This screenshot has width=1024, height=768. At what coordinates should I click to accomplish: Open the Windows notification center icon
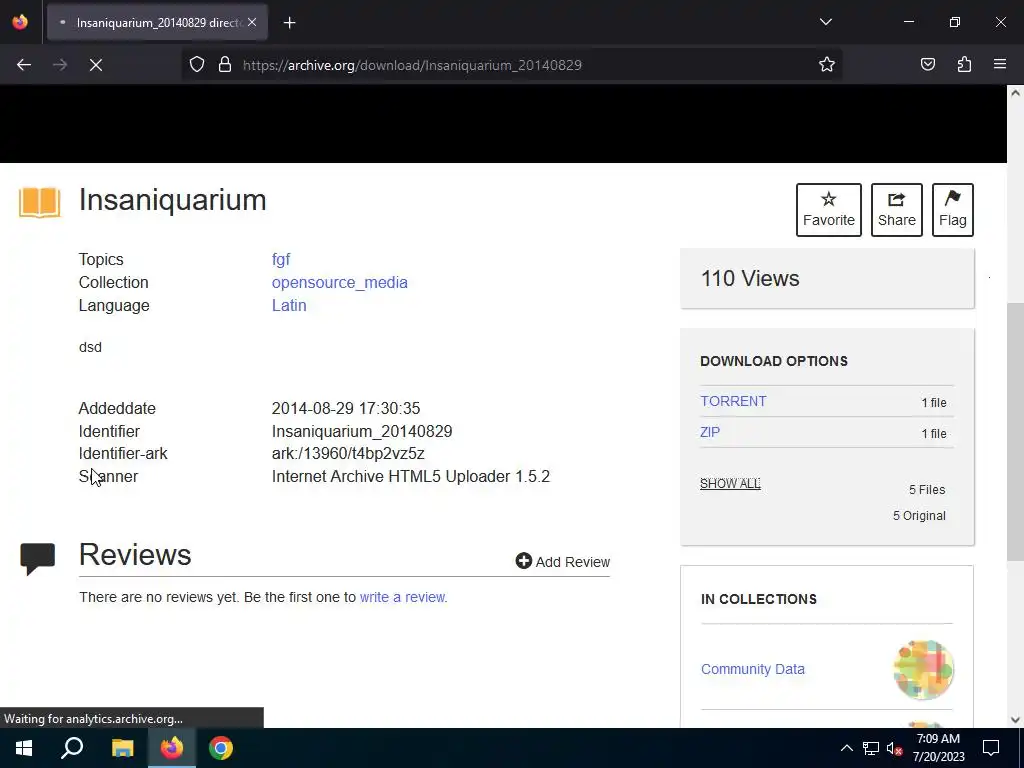[x=991, y=748]
